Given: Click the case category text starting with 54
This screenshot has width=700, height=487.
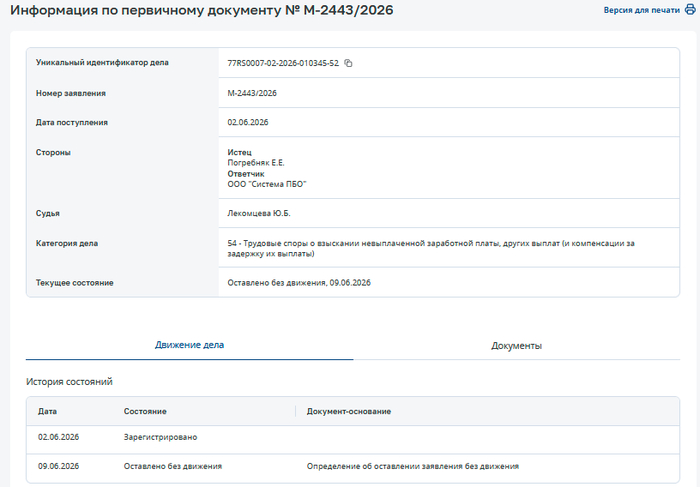Looking at the screenshot, I should point(431,248).
